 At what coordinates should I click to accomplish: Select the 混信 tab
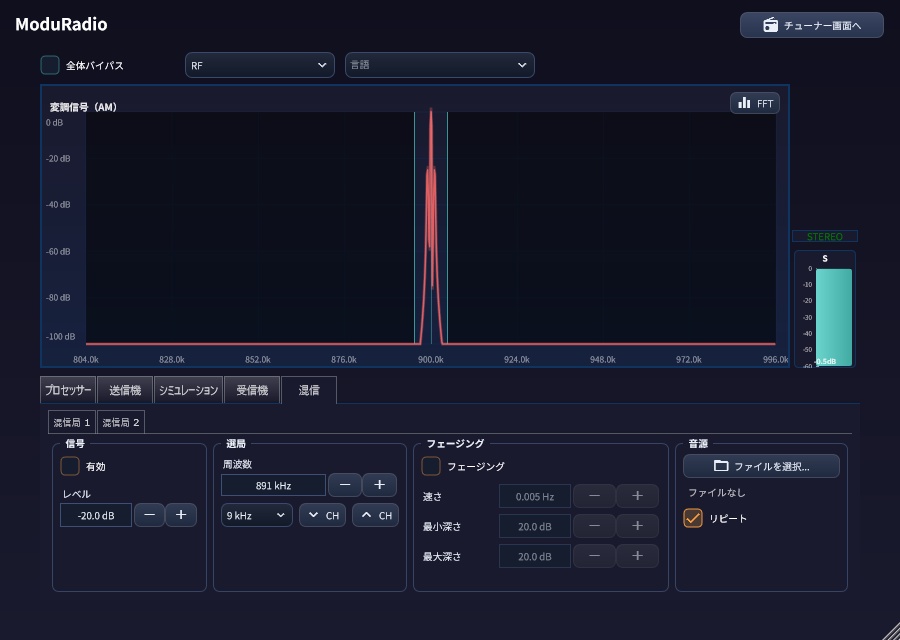309,390
